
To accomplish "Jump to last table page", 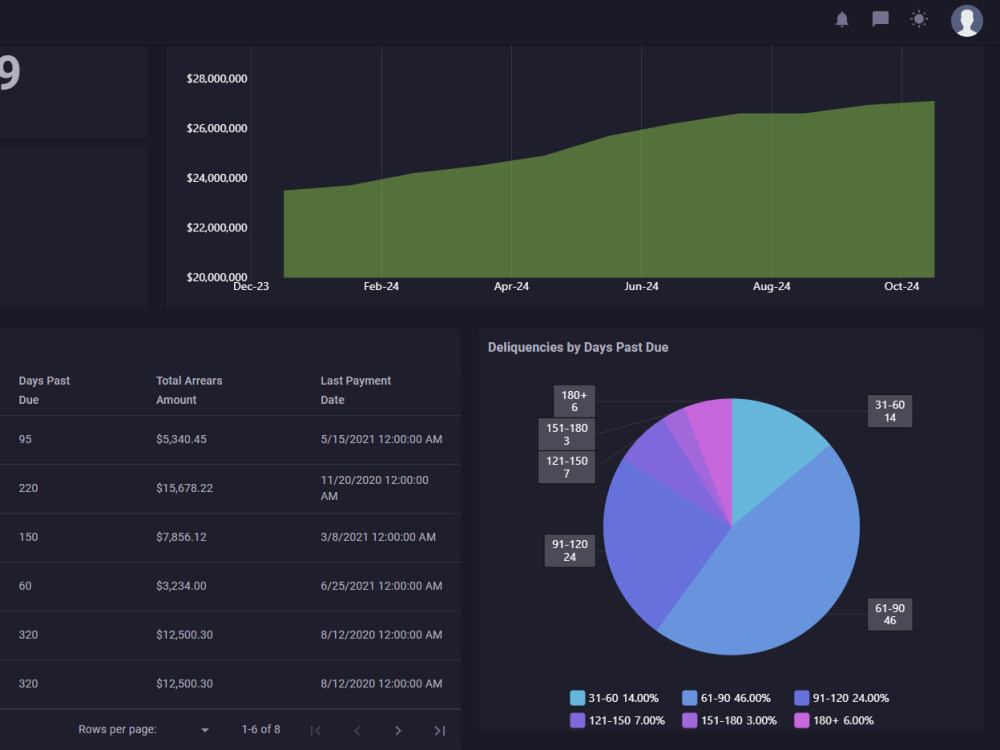I will tap(439, 730).
